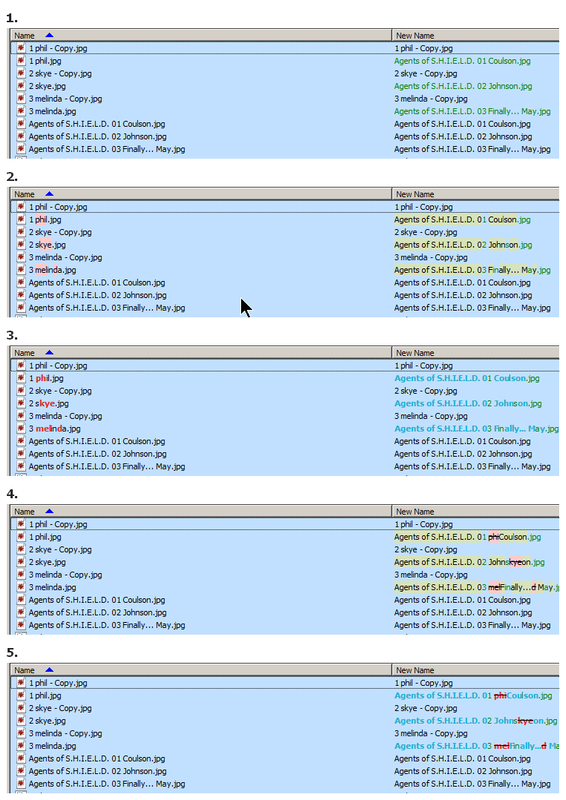Screen dimensions: 566x800
Task: Click icon of pink-highlighted '2 skye.jpg' in panel 2
Action: (20, 245)
